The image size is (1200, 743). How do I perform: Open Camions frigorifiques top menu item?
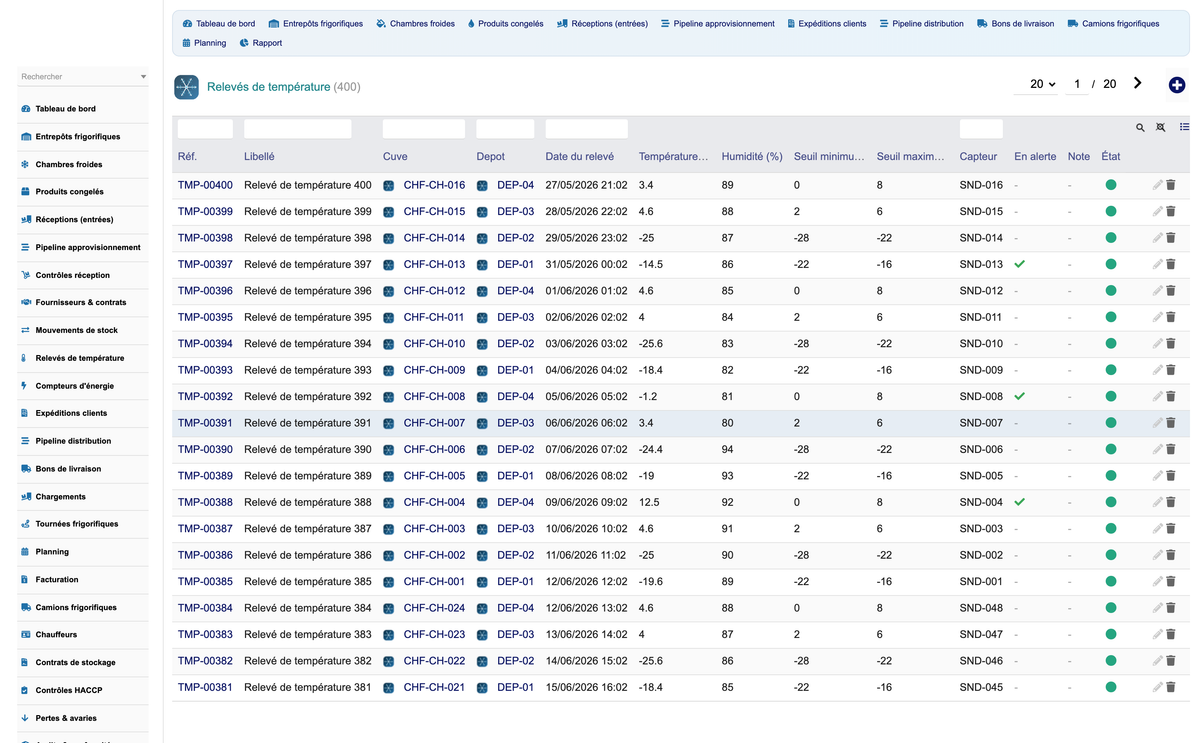pyautogui.click(x=1113, y=24)
